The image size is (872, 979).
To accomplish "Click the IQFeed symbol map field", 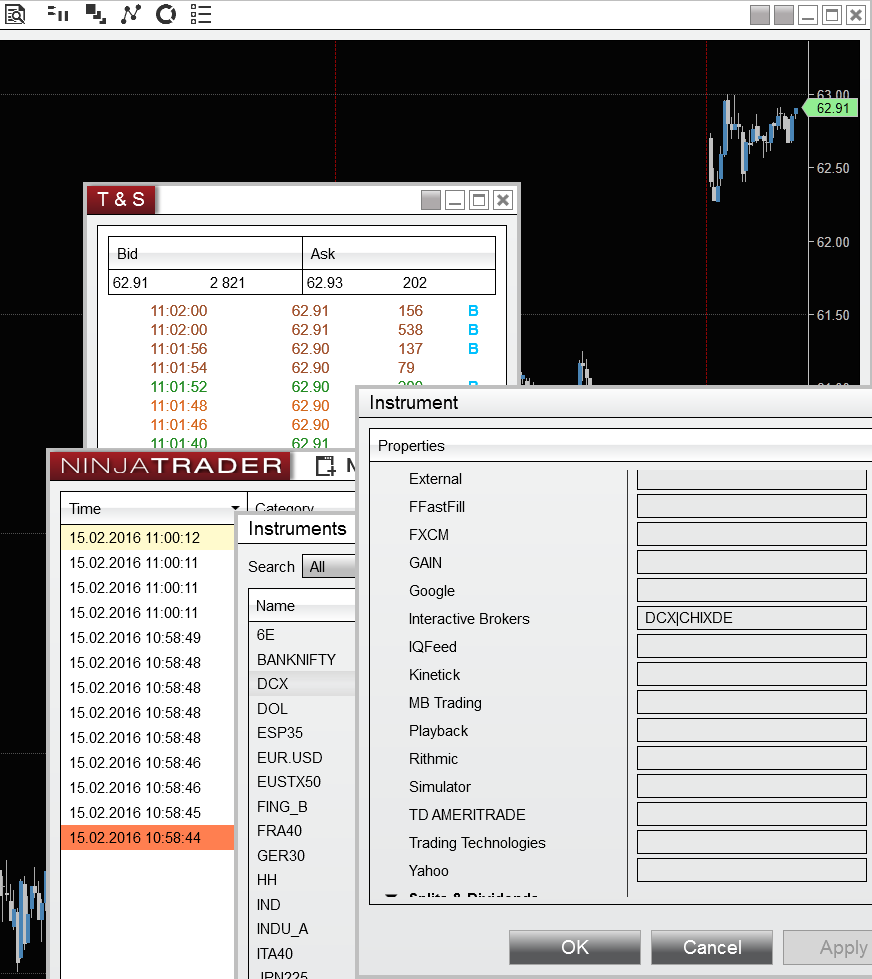I will tap(752, 646).
